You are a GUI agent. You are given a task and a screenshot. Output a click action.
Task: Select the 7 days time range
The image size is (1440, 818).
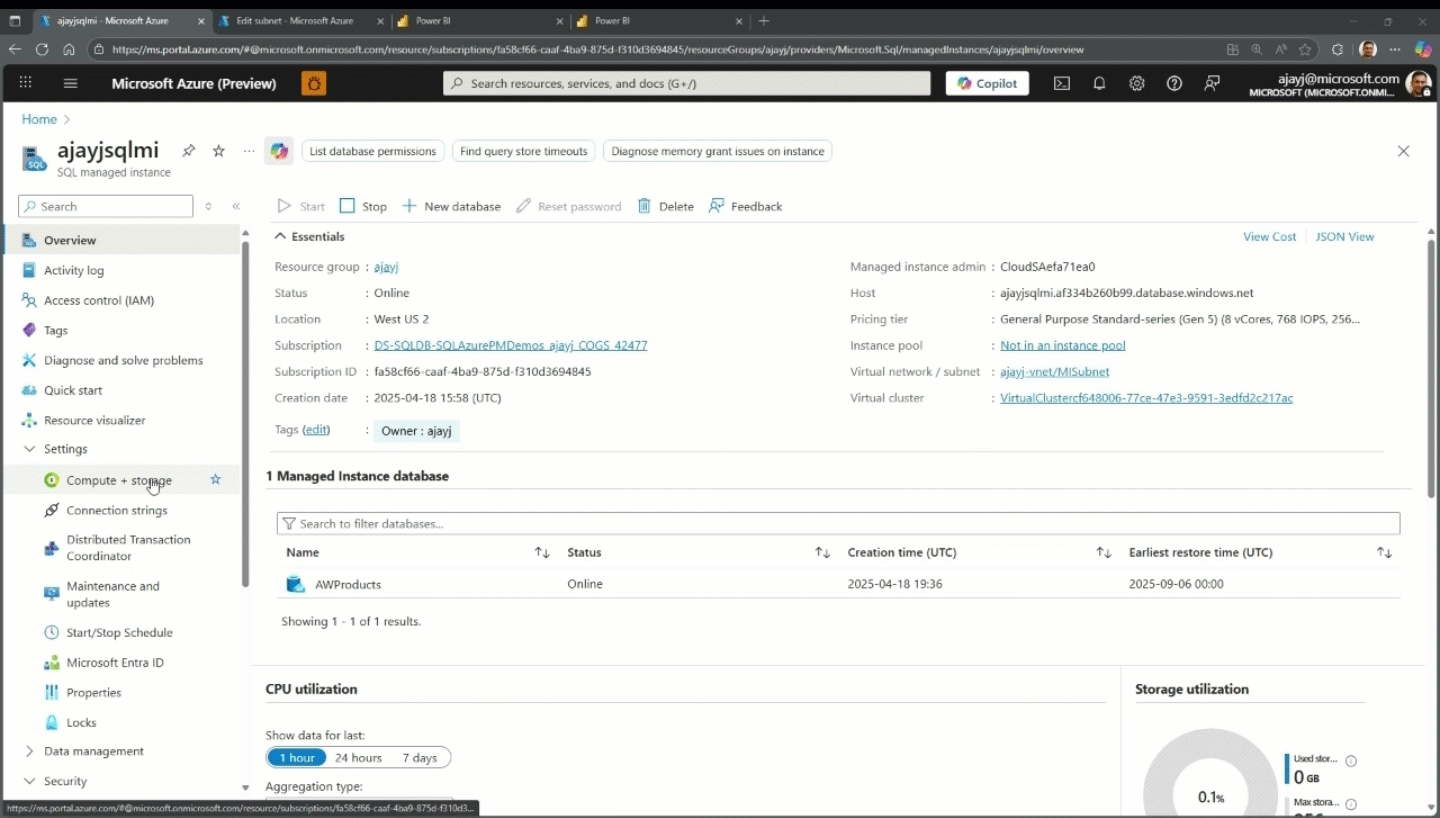[420, 757]
